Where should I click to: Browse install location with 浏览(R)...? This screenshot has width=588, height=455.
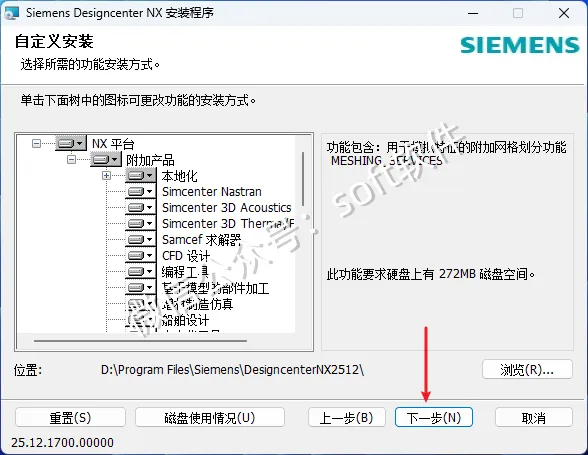pyautogui.click(x=527, y=370)
